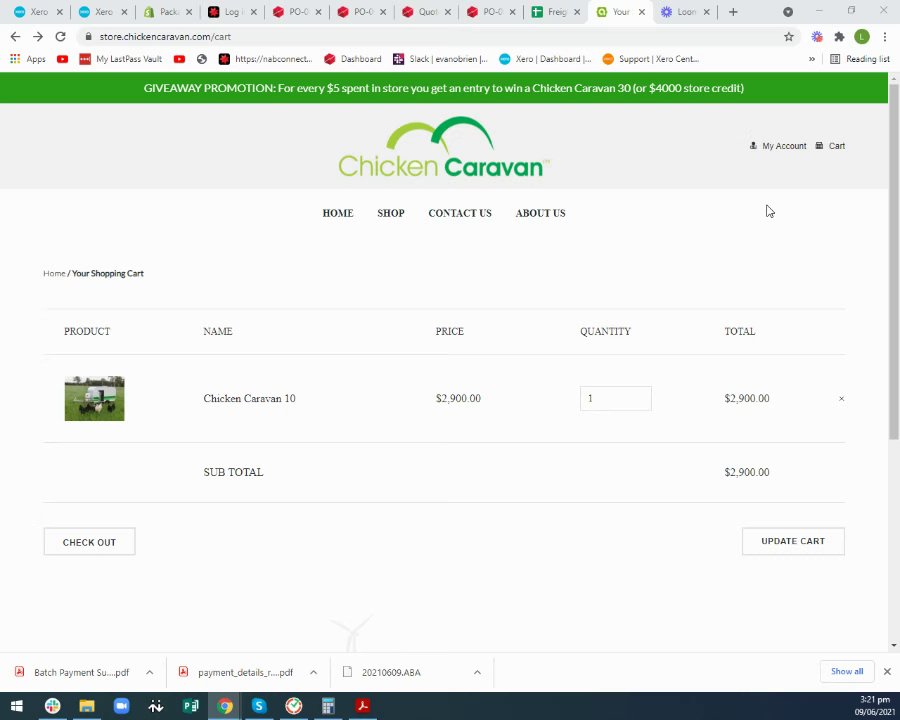Screen dimensions: 900x720
Task: Click the Chicken Caravan logo
Action: (444, 147)
